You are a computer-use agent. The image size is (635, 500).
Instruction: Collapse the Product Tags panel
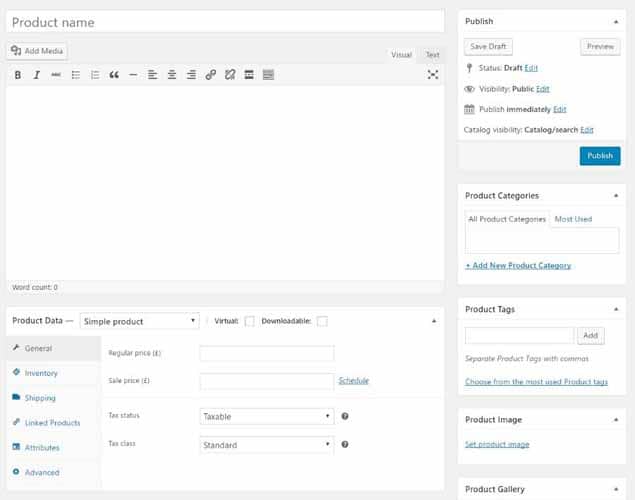click(x=616, y=309)
